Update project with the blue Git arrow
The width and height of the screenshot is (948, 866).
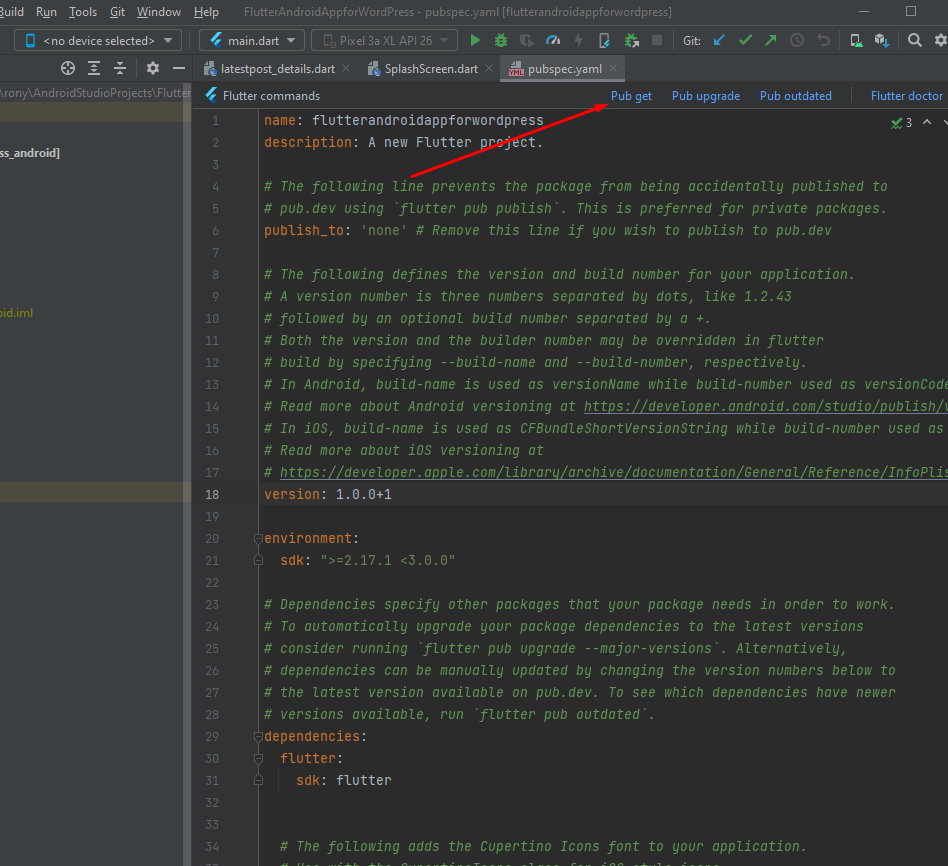(719, 41)
